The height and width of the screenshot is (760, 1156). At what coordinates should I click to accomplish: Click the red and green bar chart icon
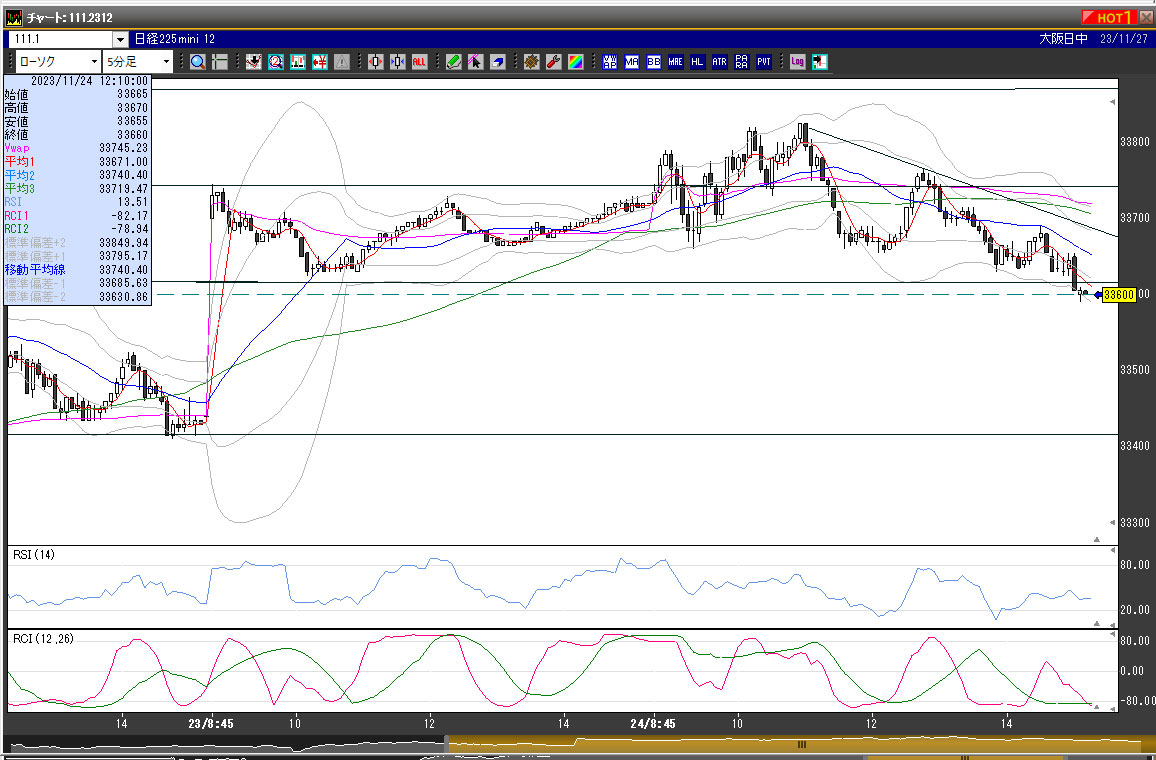click(298, 62)
